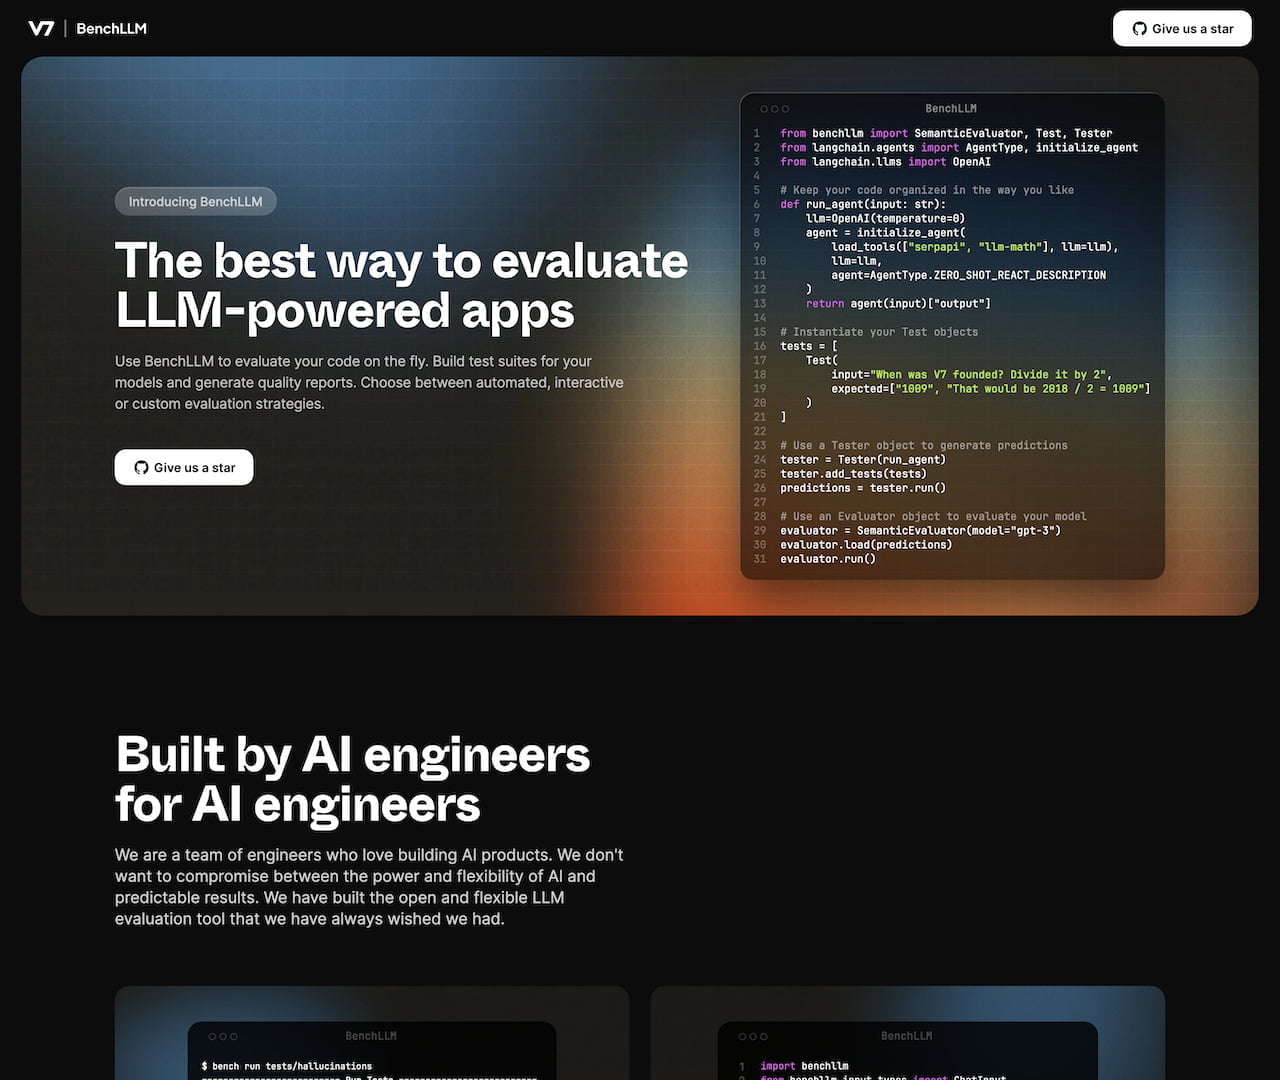Click the 'Use BenchLLM to evaluate your code' paragraph
The width and height of the screenshot is (1280, 1080).
(369, 382)
